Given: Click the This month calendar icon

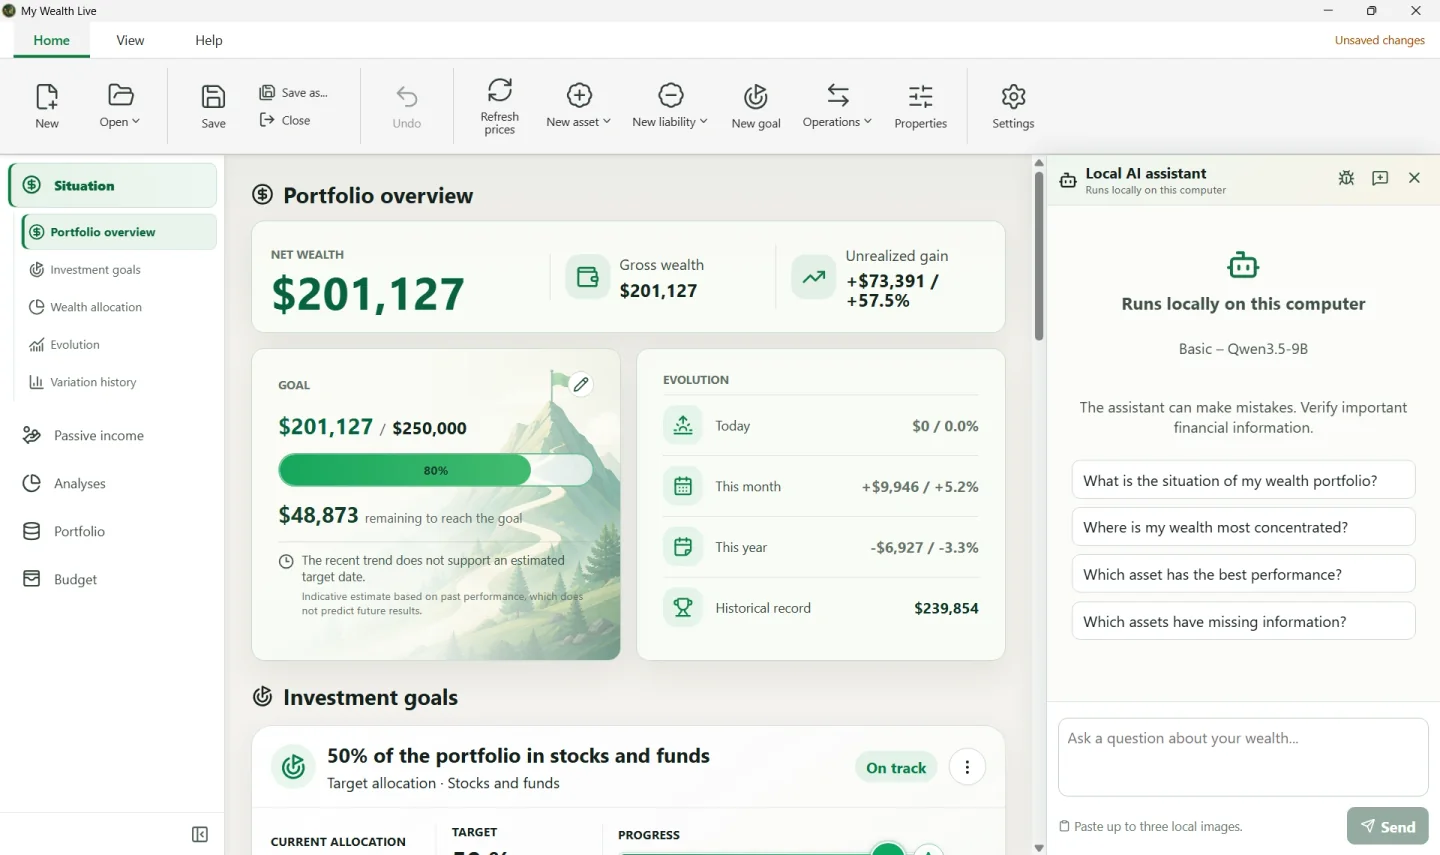Looking at the screenshot, I should pos(683,487).
